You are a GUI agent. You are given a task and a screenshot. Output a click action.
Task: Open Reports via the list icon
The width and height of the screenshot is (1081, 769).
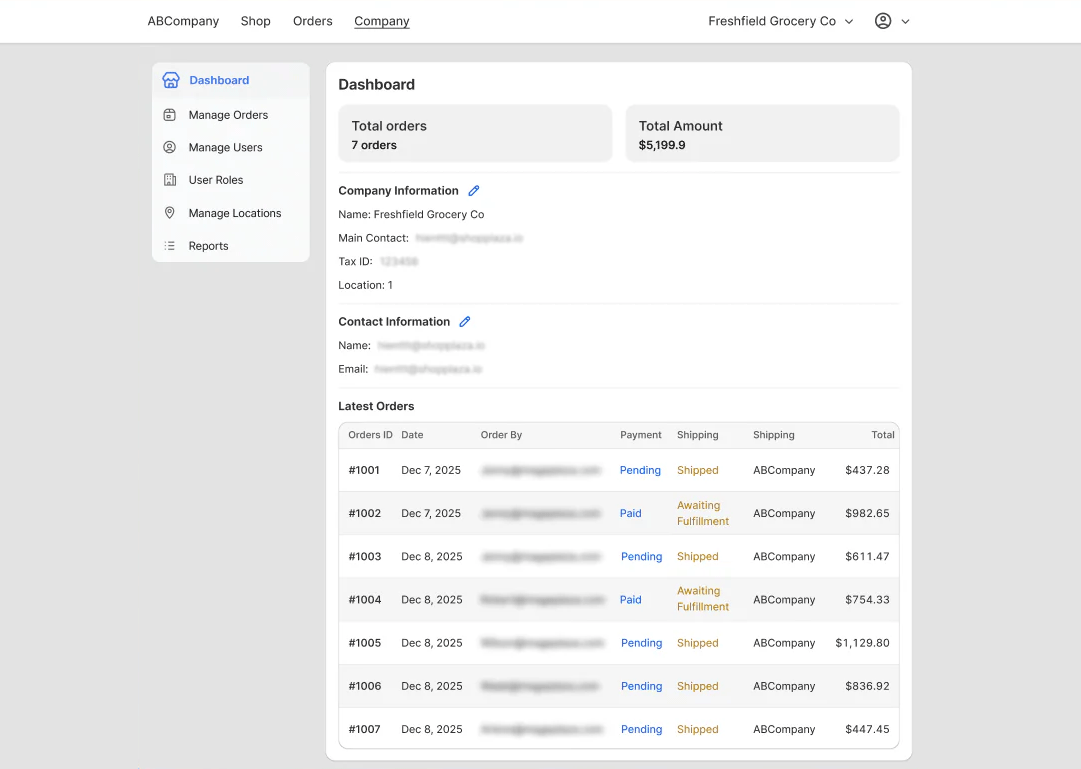click(x=169, y=246)
